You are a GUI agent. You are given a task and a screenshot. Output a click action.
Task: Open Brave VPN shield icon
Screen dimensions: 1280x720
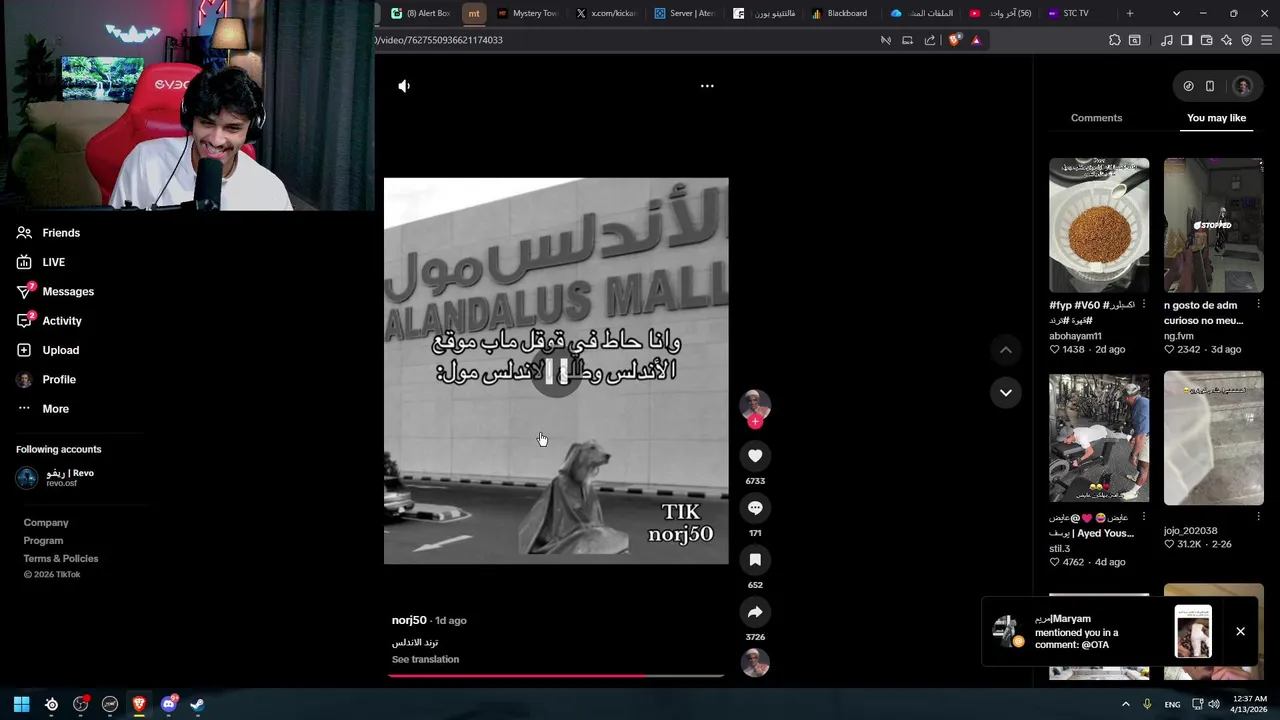[x=1247, y=40]
